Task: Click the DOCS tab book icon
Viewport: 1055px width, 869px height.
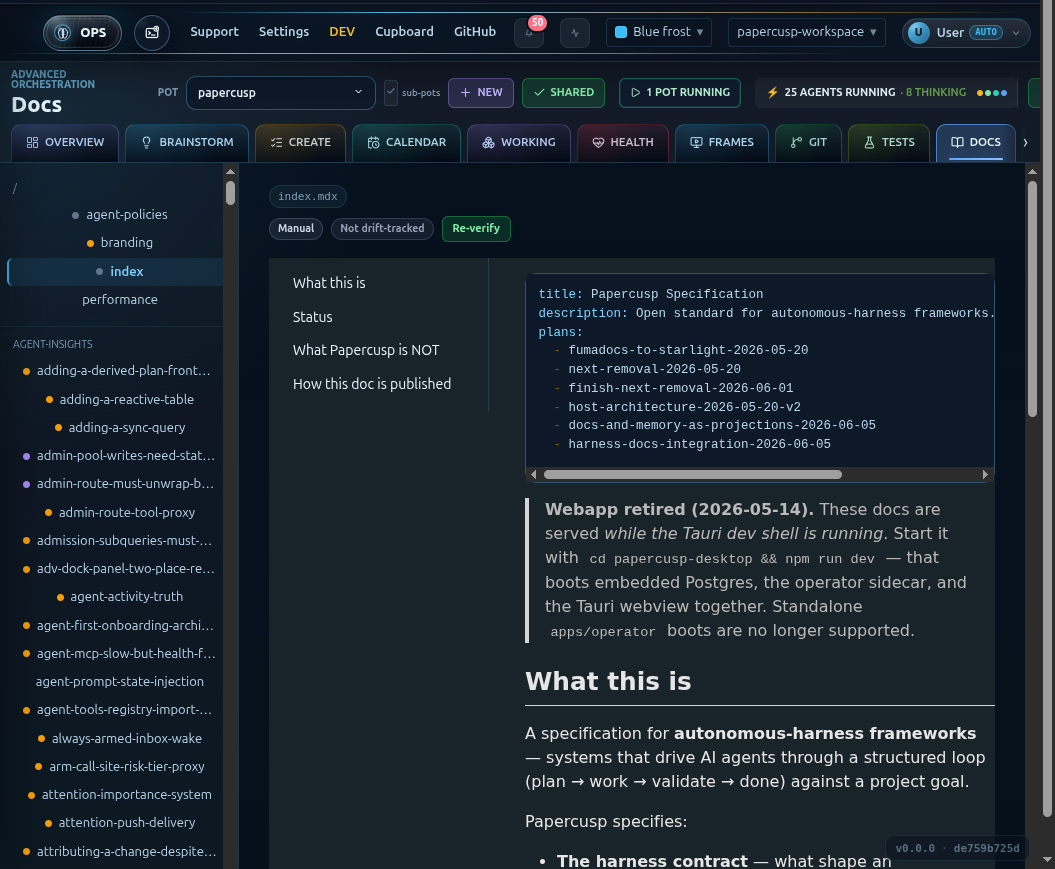Action: 957,143
